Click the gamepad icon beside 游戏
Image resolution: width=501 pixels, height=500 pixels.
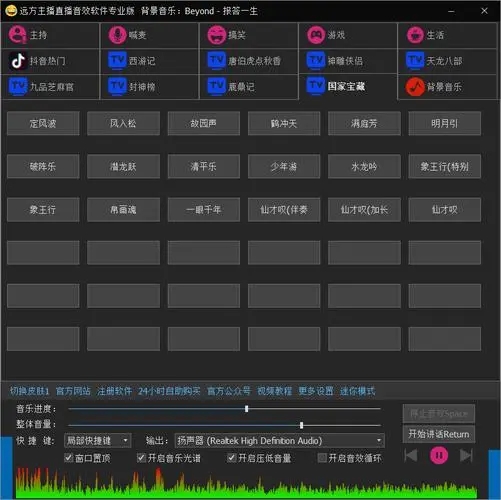(x=316, y=35)
